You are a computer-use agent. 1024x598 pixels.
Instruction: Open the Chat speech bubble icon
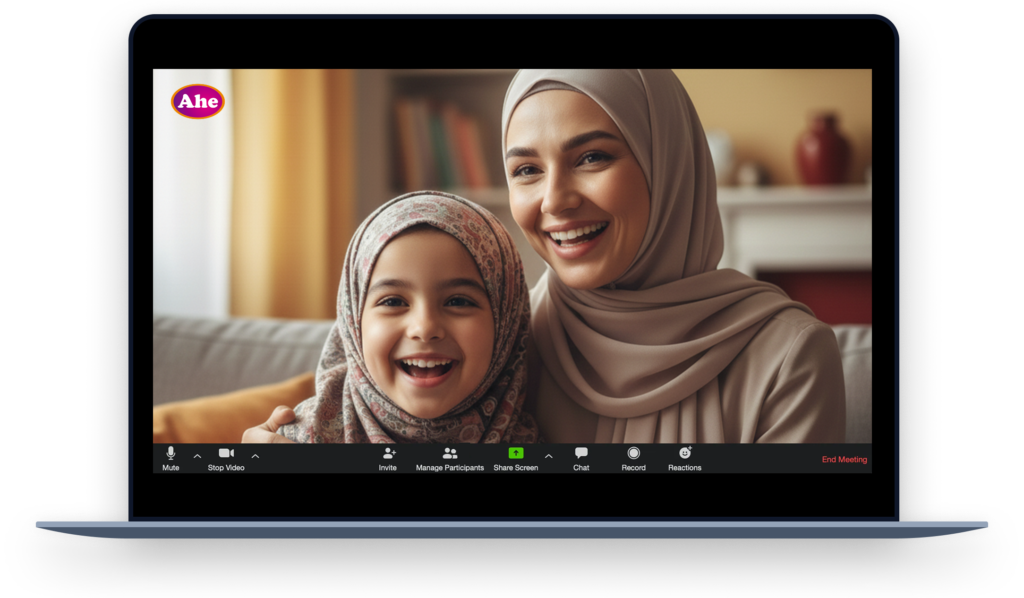click(581, 453)
